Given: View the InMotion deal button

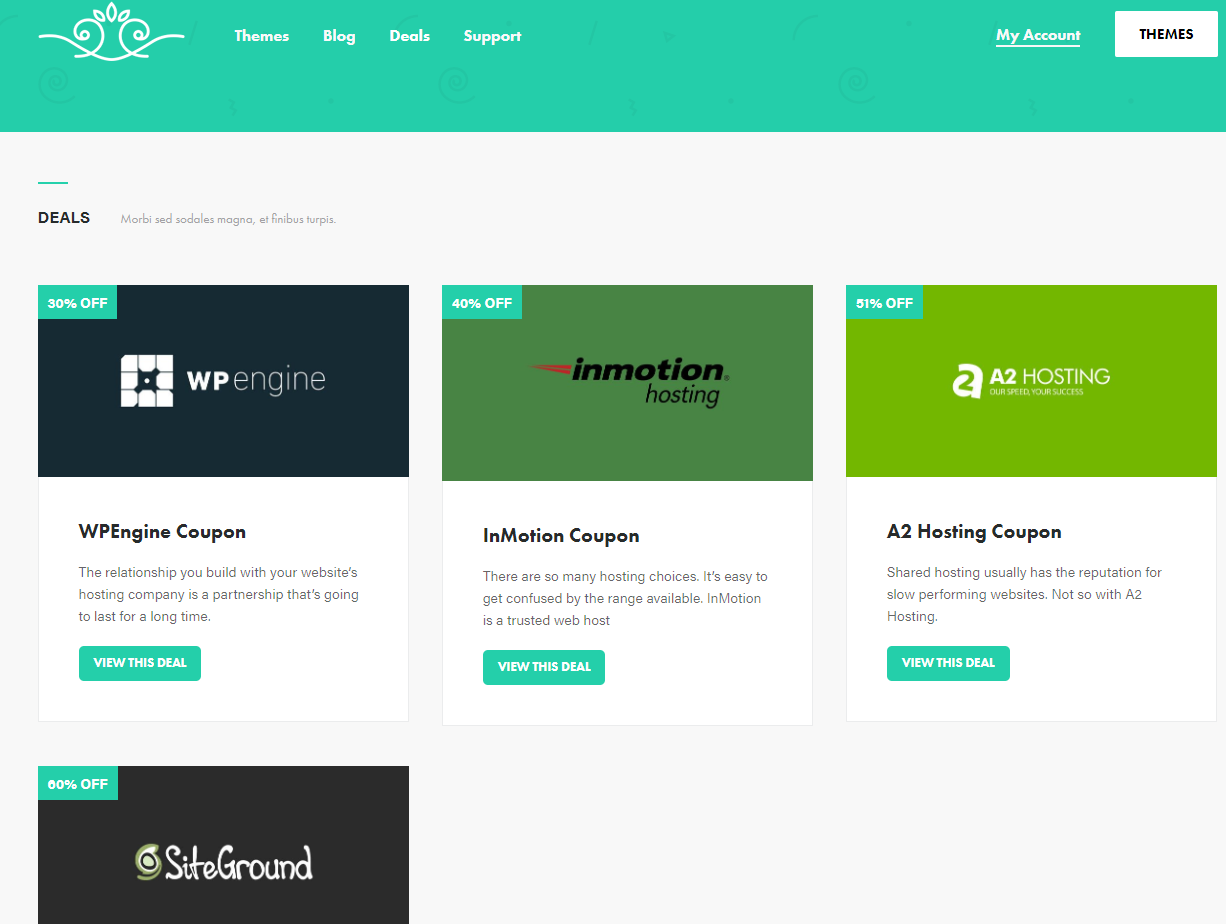Looking at the screenshot, I should click(x=544, y=667).
